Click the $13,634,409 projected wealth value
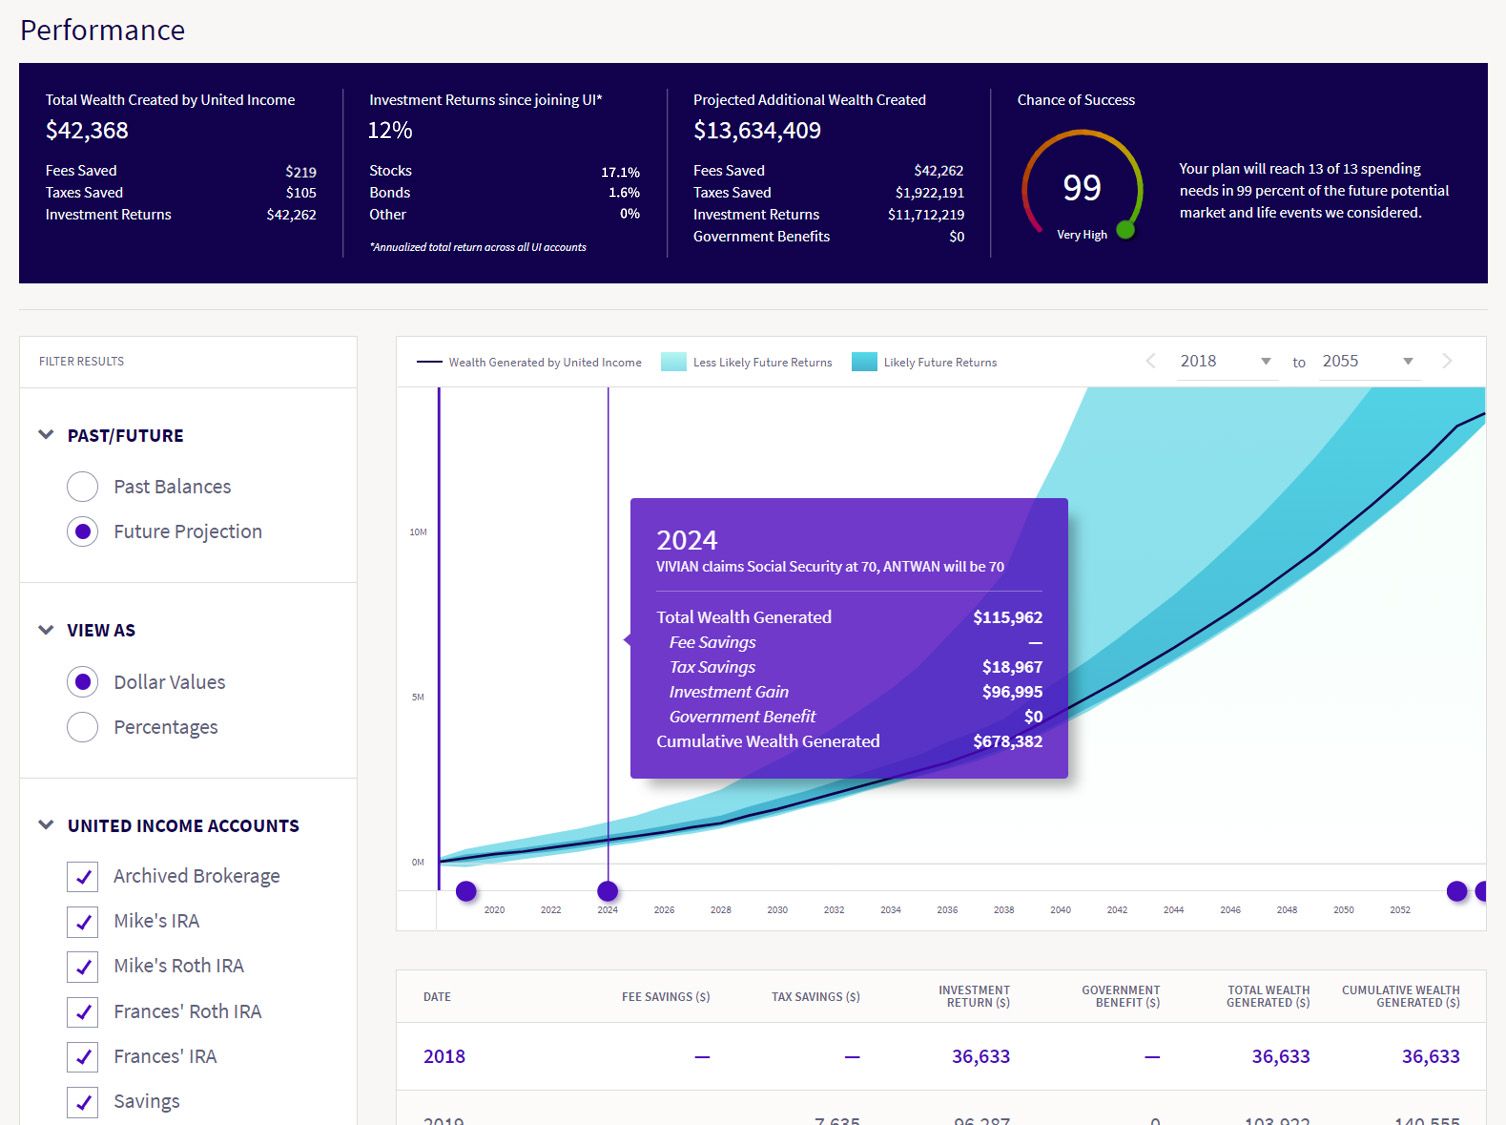The width and height of the screenshot is (1506, 1125). tap(757, 130)
